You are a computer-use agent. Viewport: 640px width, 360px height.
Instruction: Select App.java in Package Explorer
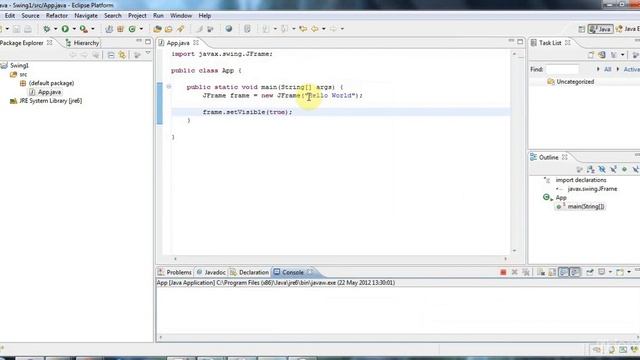pos(49,92)
